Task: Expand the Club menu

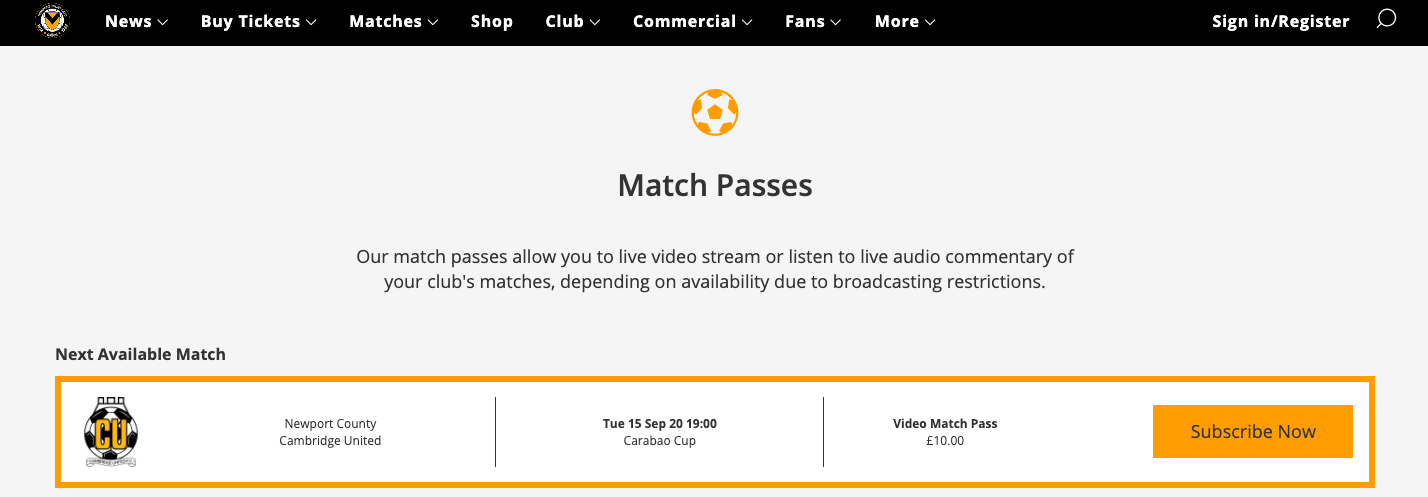Action: 573,22
